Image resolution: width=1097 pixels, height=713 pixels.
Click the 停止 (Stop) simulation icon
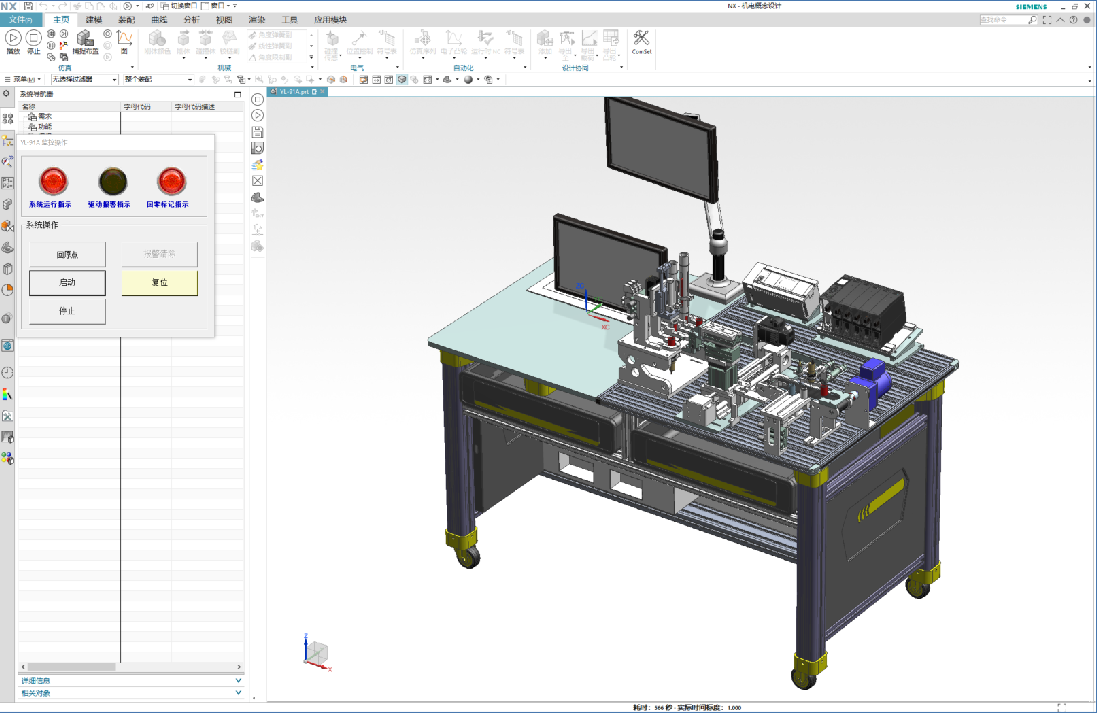(34, 38)
